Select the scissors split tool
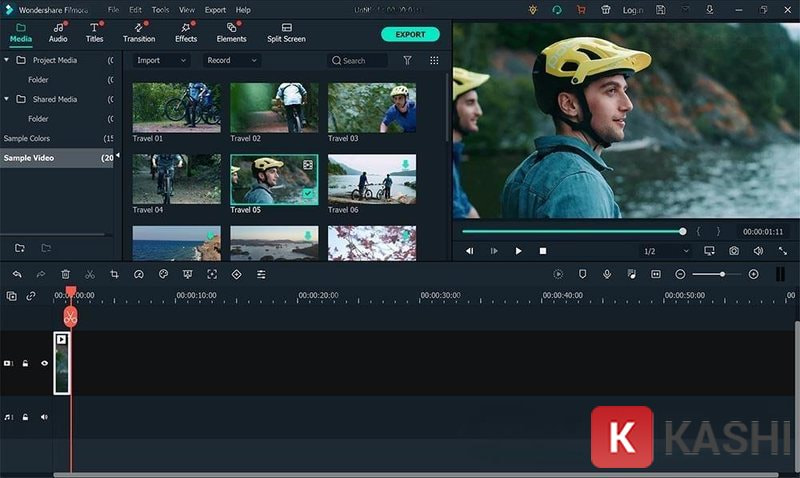Screen dimensions: 800x478 tap(90, 274)
